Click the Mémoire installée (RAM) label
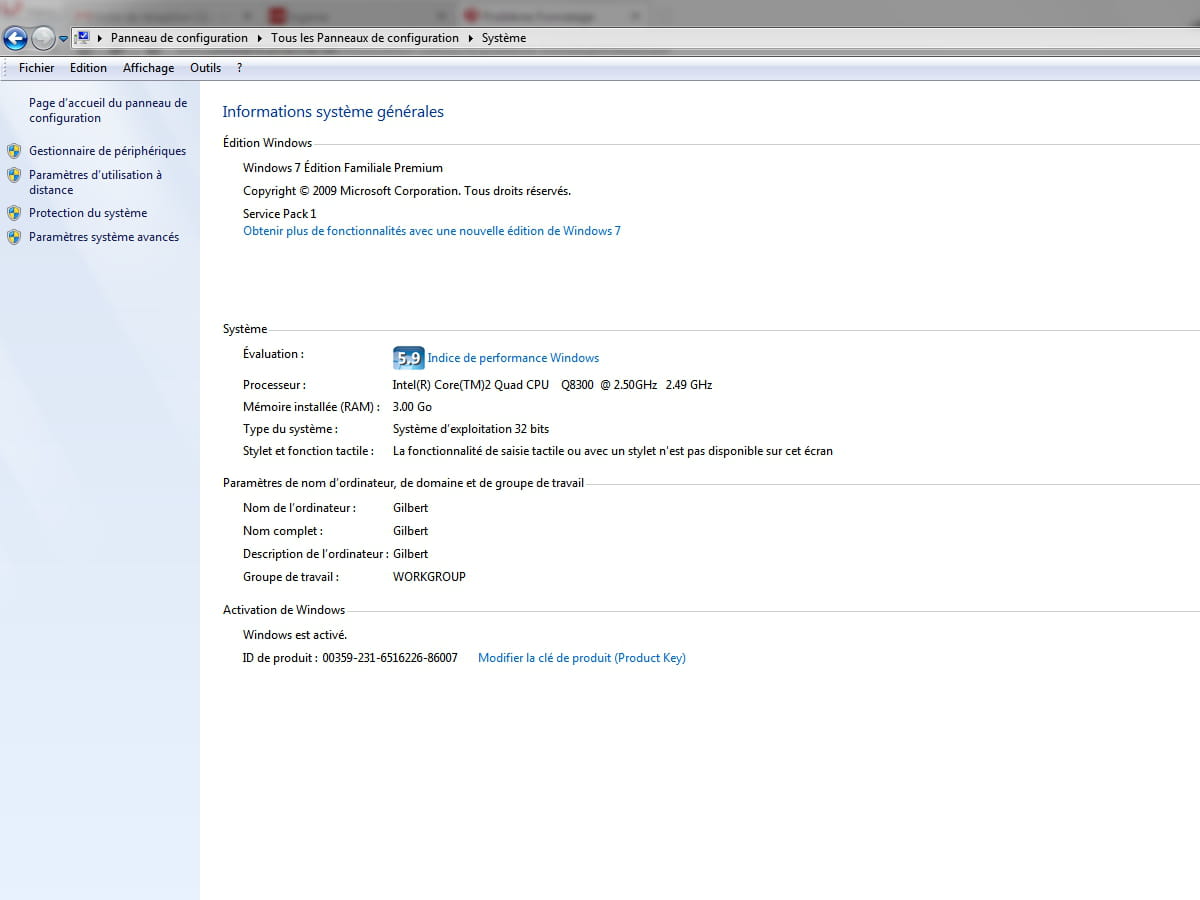The width and height of the screenshot is (1200, 900). pos(311,407)
